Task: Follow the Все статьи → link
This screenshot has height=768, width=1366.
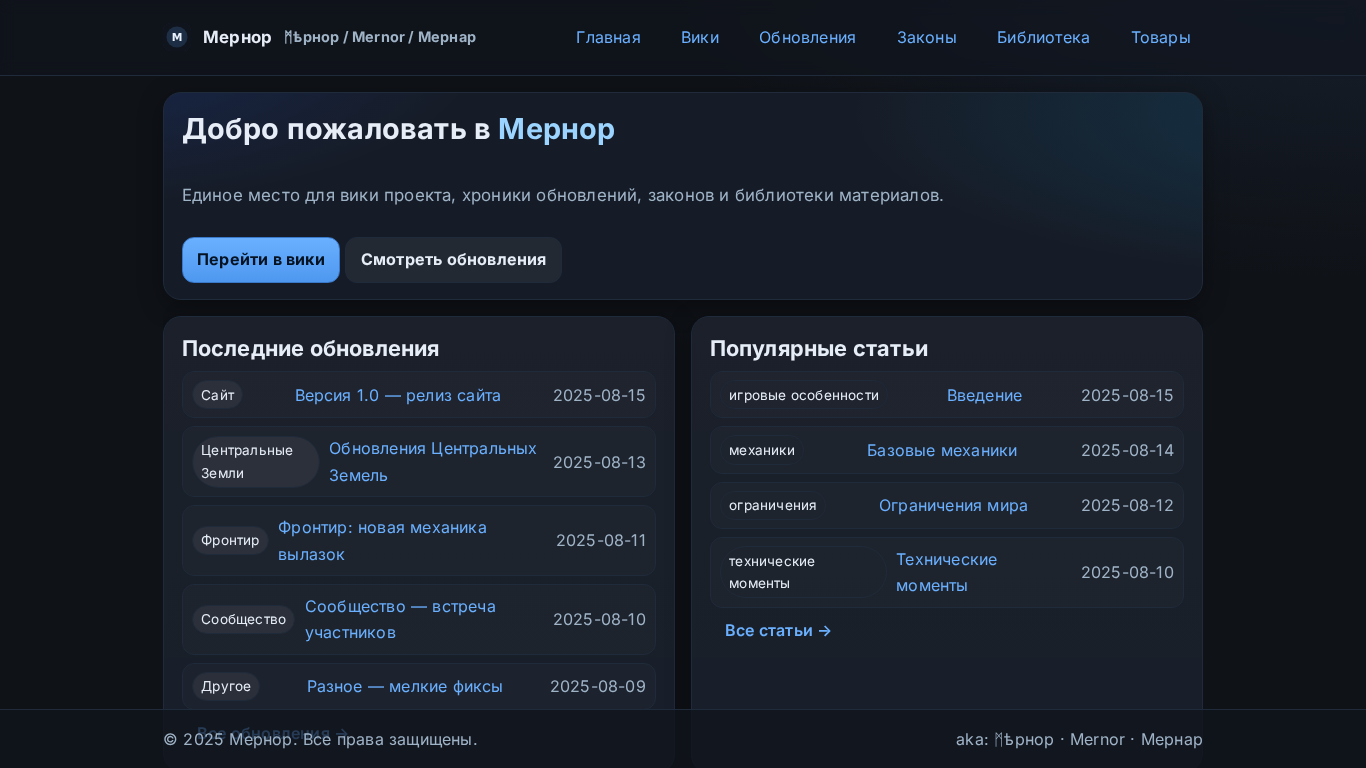Action: click(778, 630)
